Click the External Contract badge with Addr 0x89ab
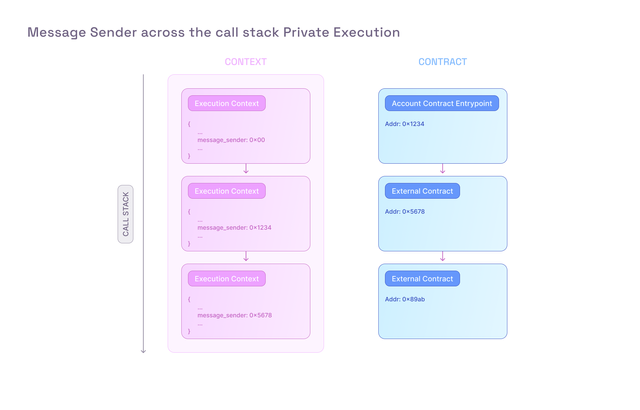The image size is (640, 410). coord(422,279)
